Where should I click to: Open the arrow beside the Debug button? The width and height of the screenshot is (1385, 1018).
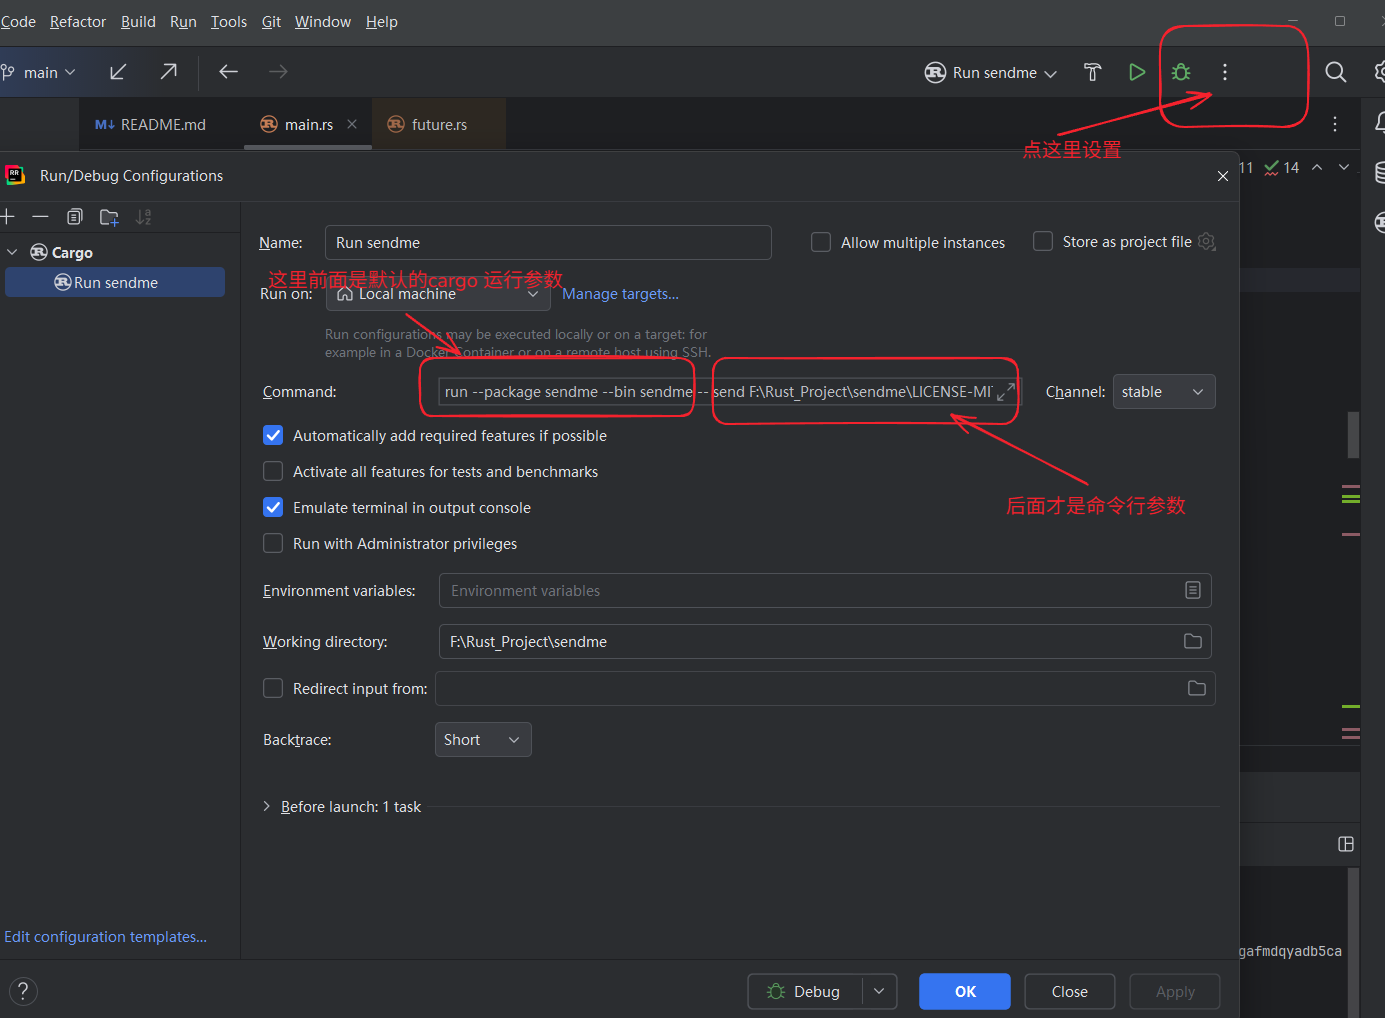(x=879, y=991)
